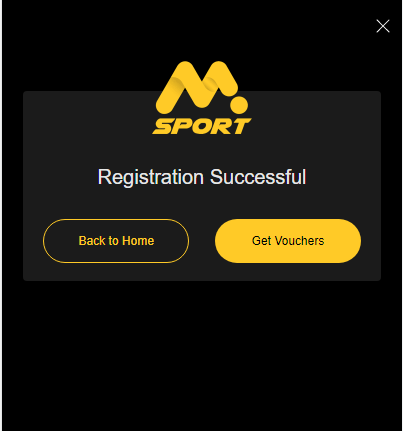403x431 pixels.
Task: Click the word Successful in the heading
Action: 258,177
